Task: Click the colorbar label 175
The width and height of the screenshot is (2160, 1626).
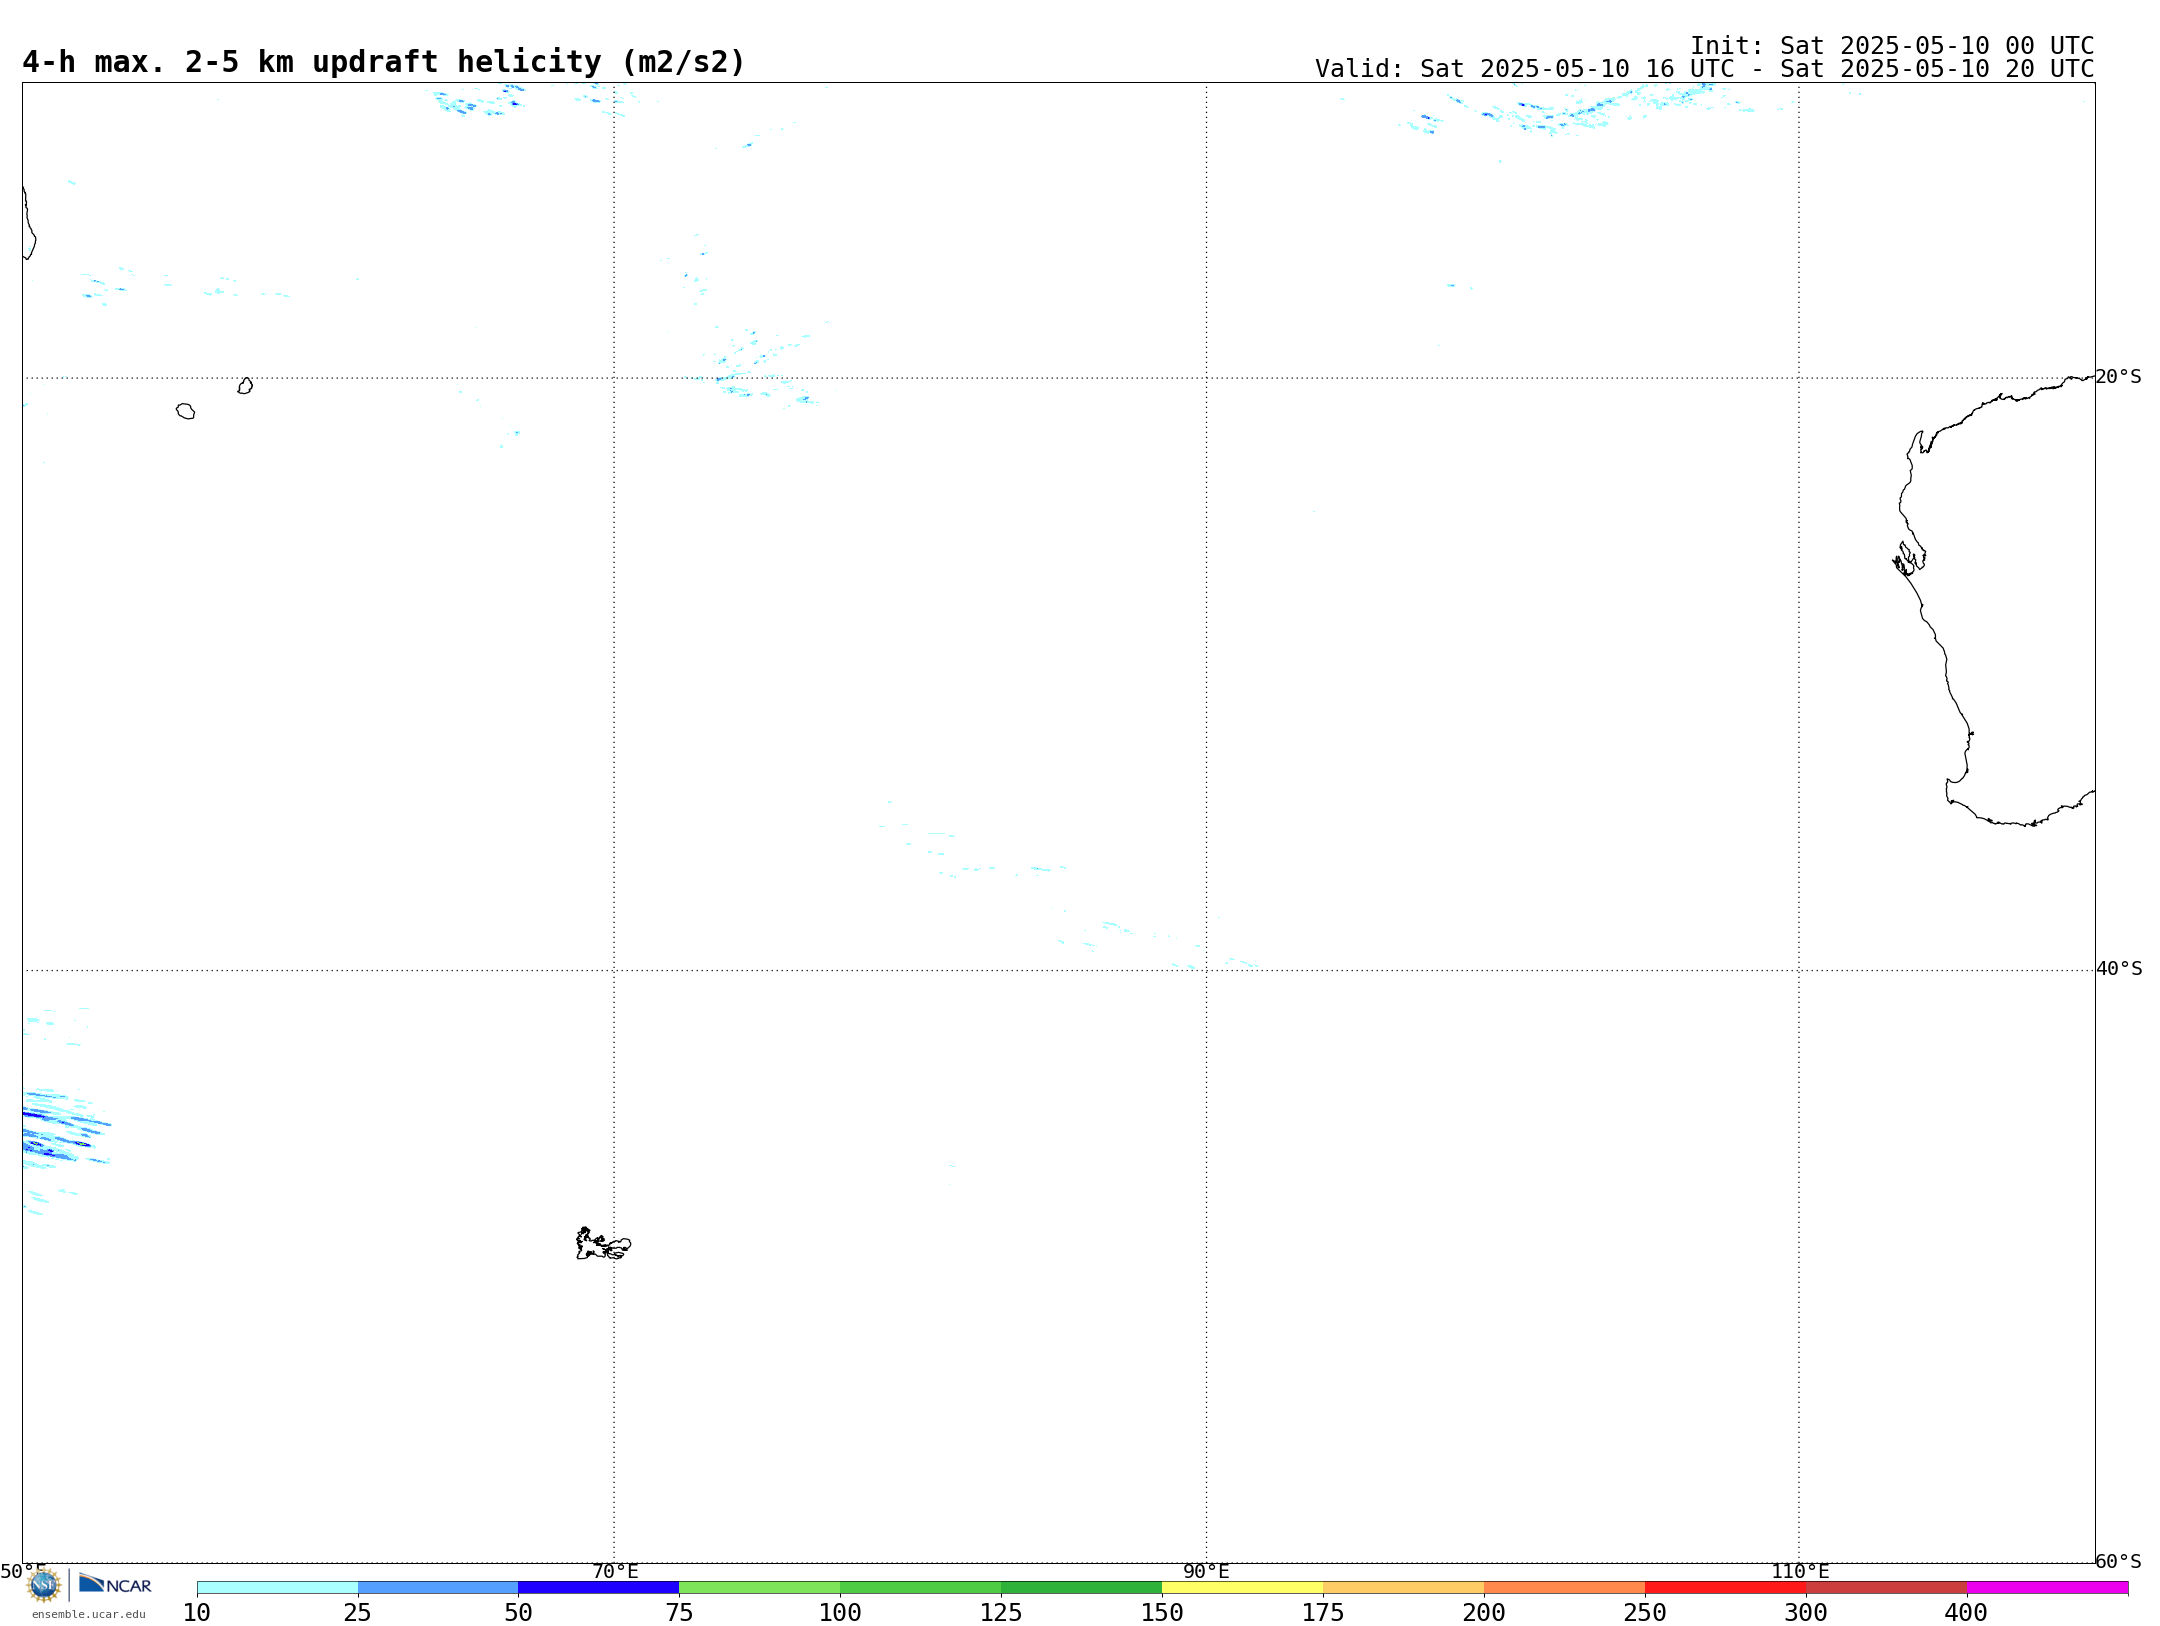Action: click(1324, 1613)
